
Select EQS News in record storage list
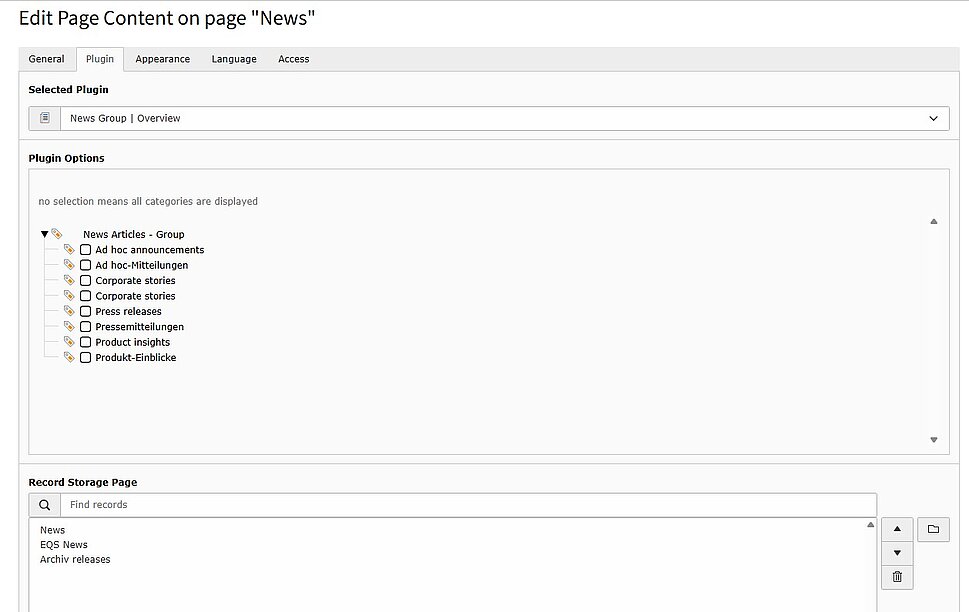pos(64,545)
